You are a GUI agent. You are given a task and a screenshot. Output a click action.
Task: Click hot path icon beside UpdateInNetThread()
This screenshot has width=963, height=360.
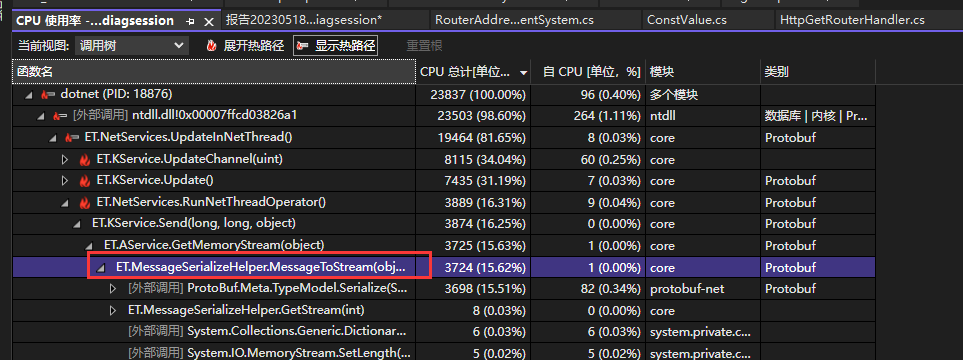coord(72,138)
